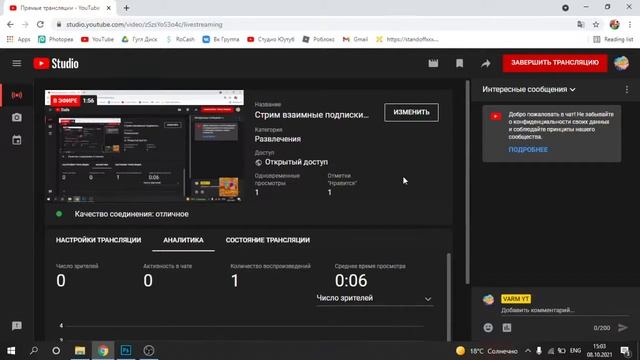640x360 pixels.
Task: Open the Apps bookmark shortcut
Action: [x=18, y=39]
